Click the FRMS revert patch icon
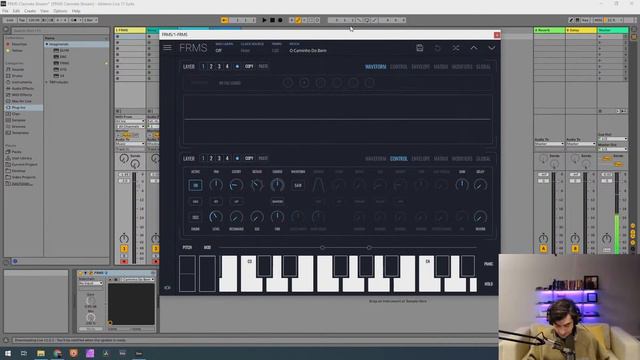Viewport: 640px width, 360px height. pos(438,48)
